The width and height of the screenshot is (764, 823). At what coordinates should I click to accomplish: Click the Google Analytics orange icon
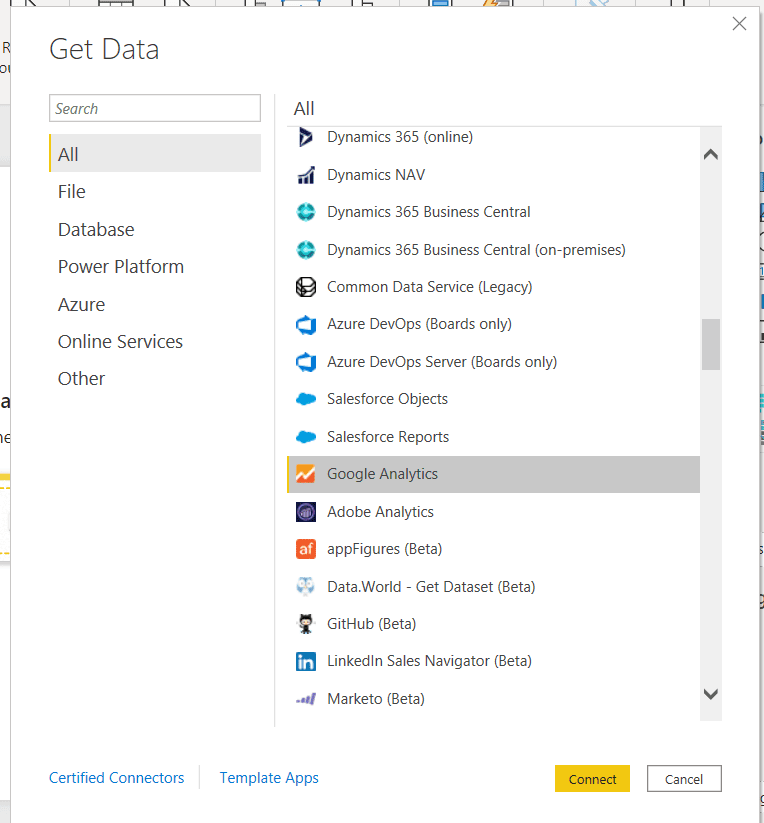pos(305,474)
